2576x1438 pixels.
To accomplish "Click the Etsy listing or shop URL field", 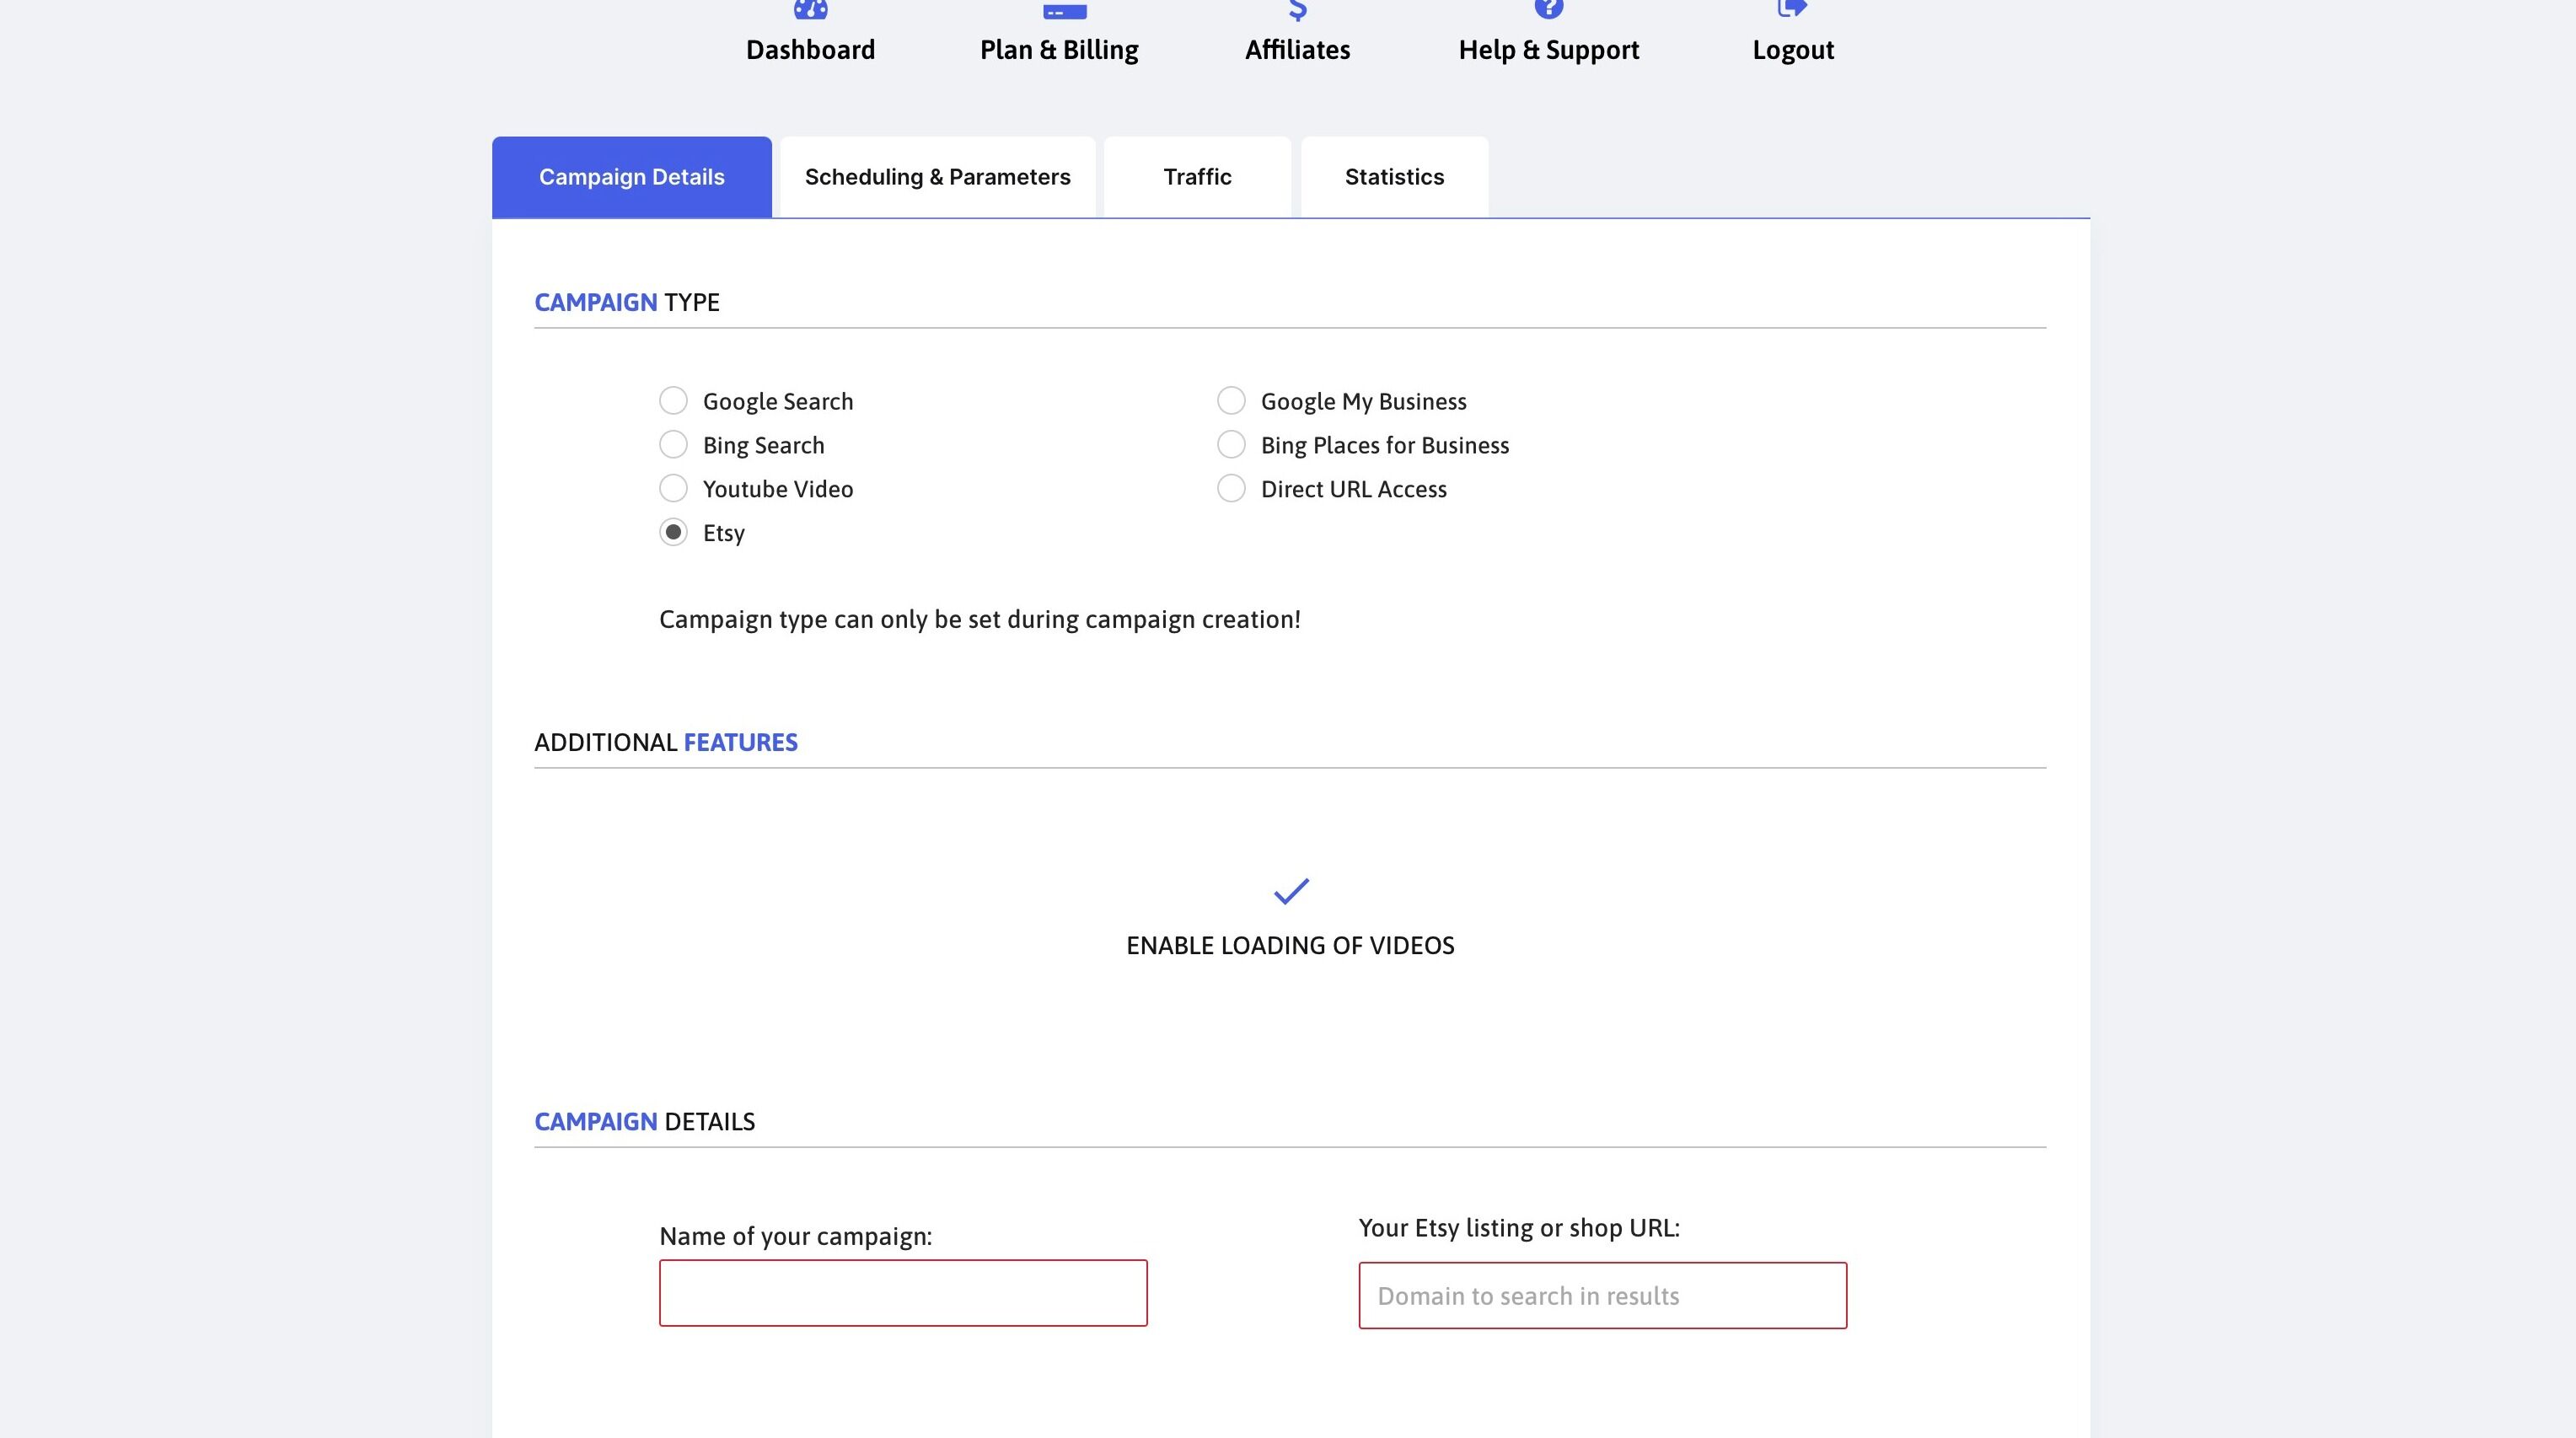I will 1602,1296.
